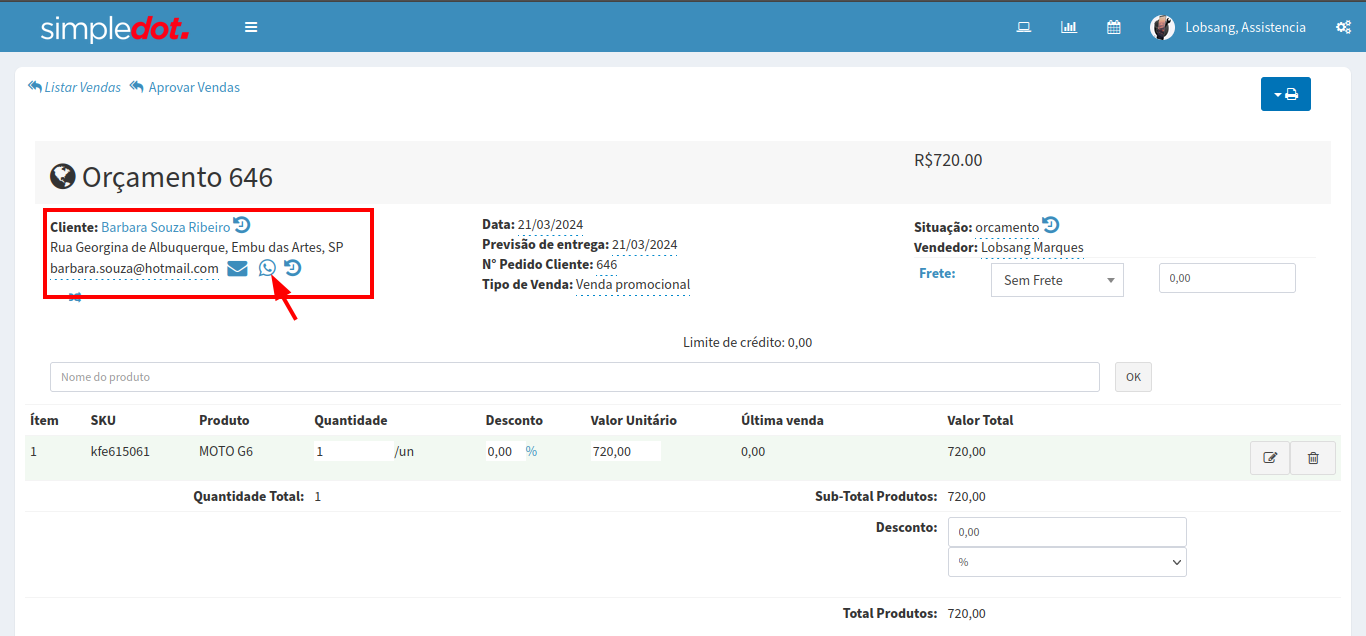Image resolution: width=1366 pixels, height=636 pixels.
Task: Open the hamburger menu in header
Action: [251, 27]
